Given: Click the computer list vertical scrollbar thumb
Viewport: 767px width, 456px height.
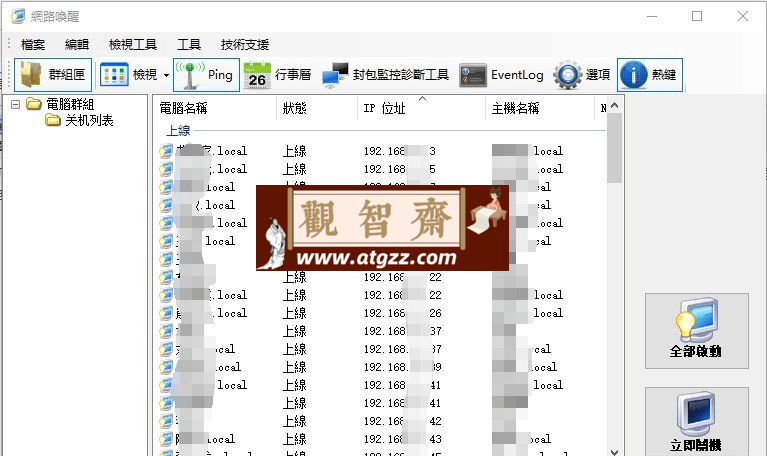Looking at the screenshot, I should click(615, 148).
